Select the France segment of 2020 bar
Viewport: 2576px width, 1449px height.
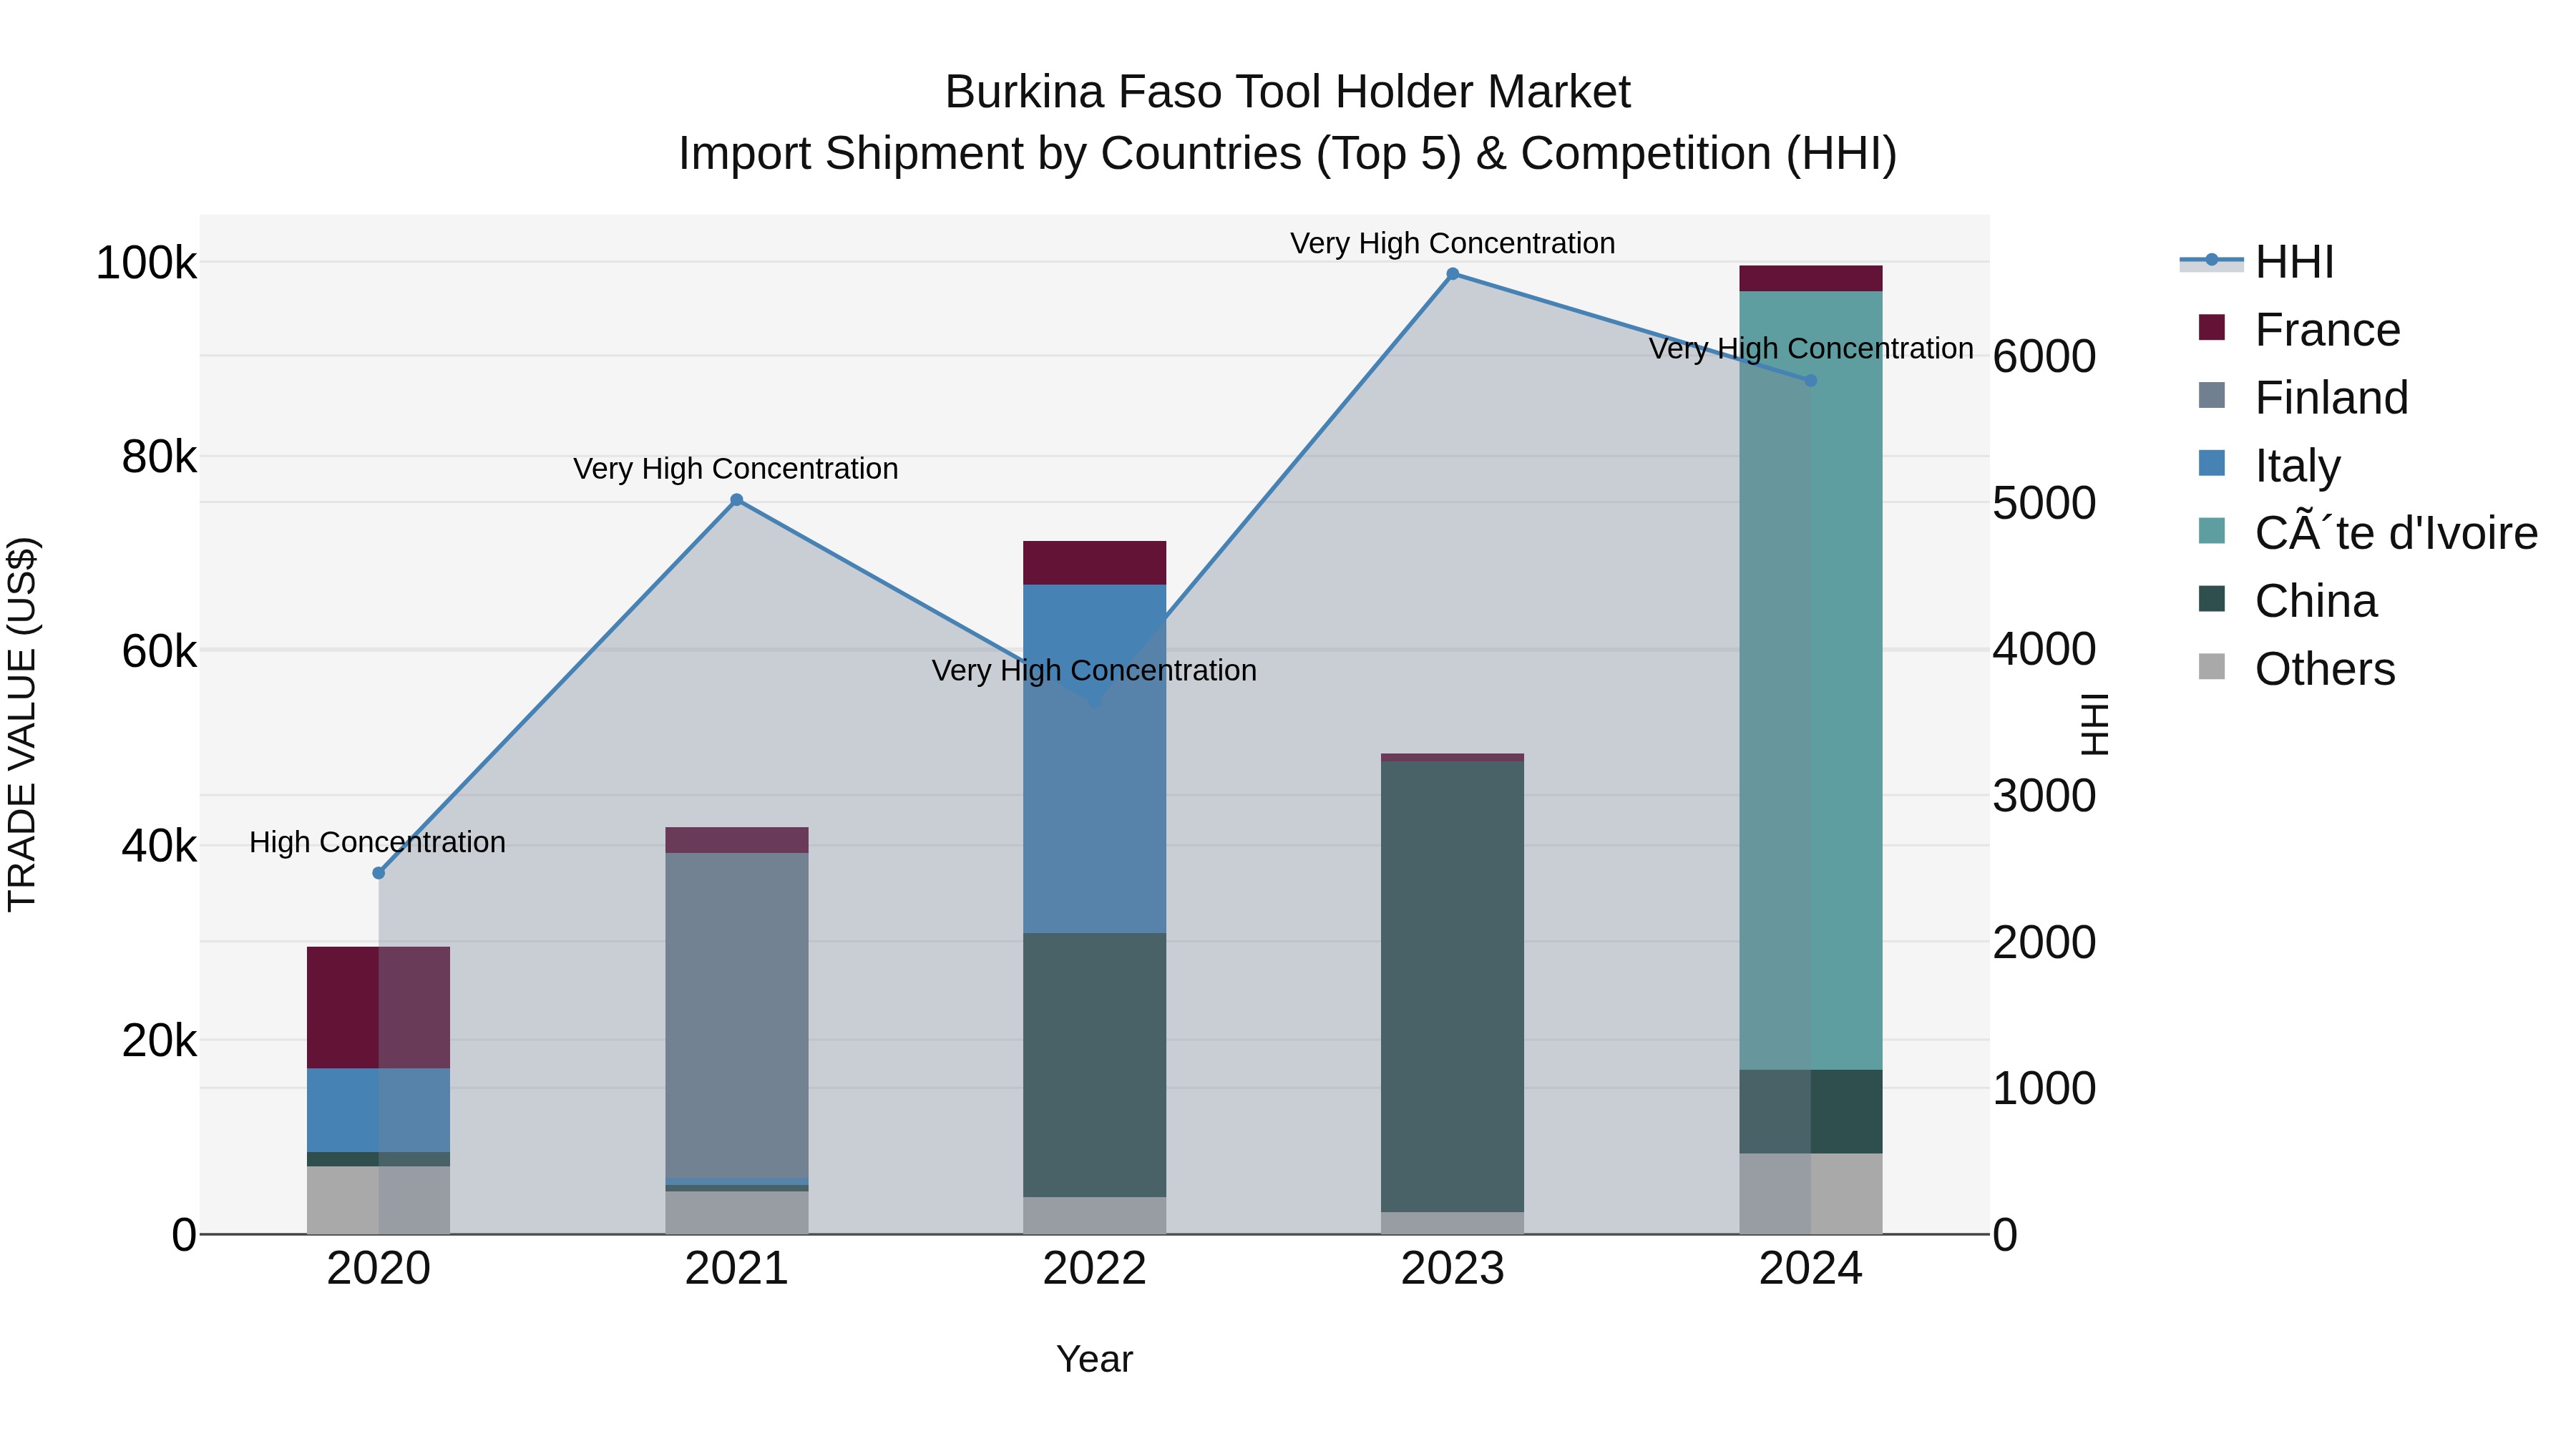(379, 1007)
